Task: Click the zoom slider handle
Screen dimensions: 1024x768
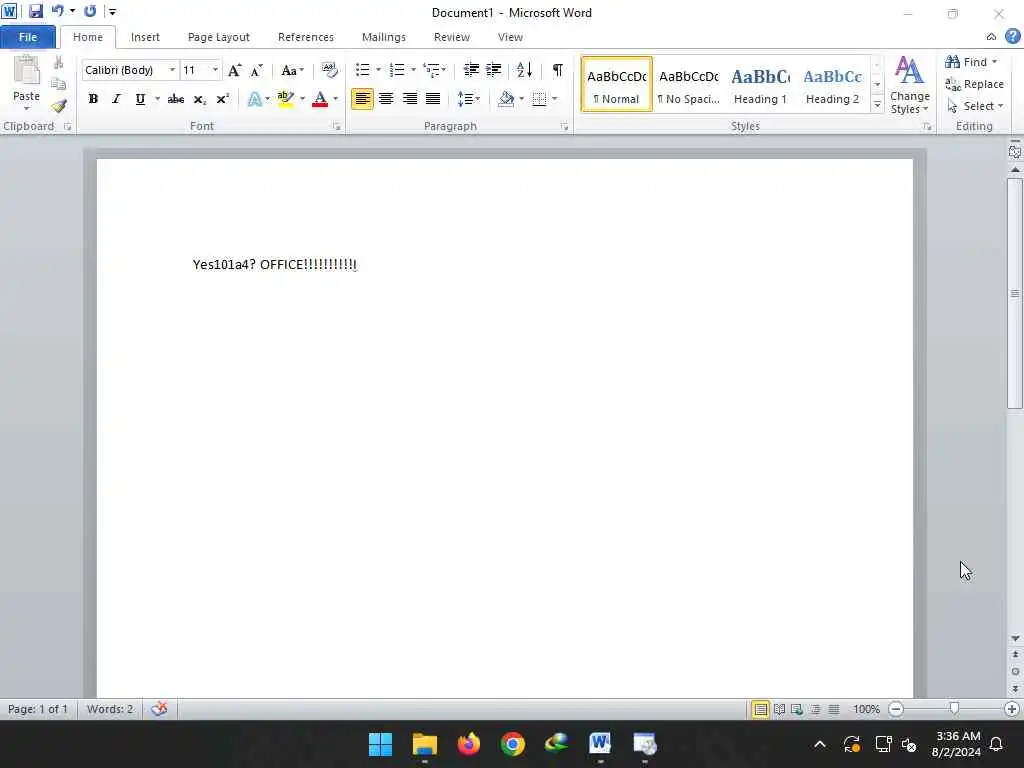Action: [954, 709]
